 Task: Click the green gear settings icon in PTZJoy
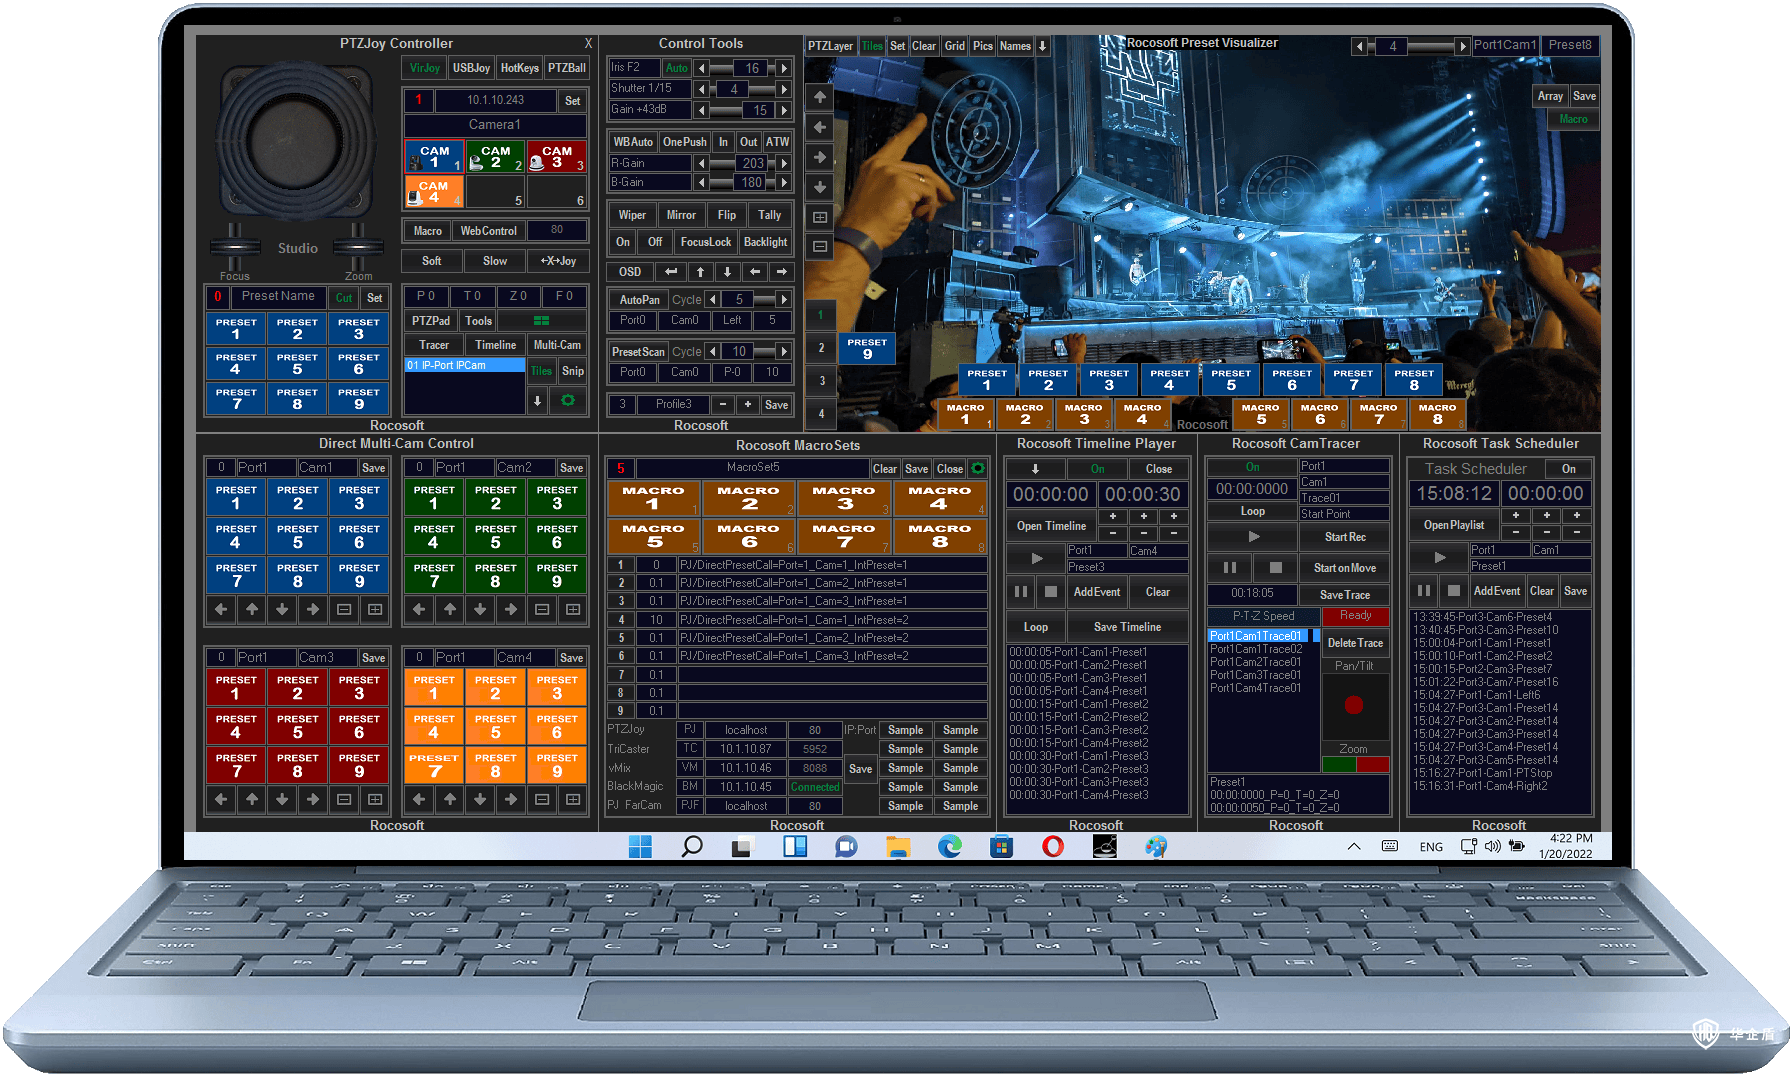[x=568, y=400]
